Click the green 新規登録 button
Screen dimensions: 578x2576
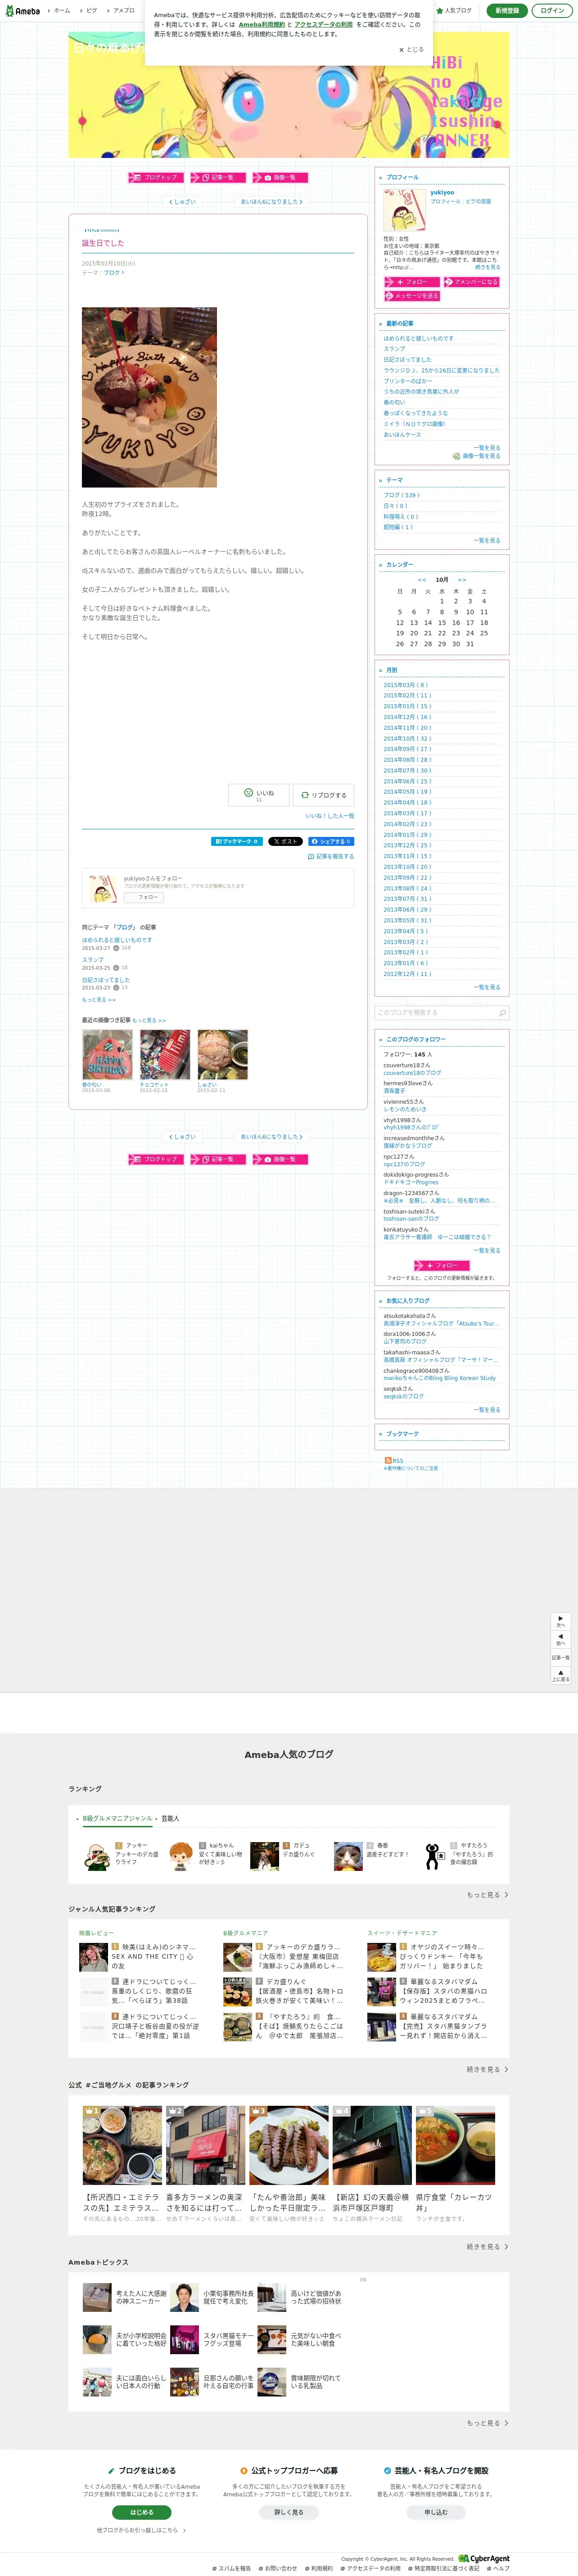coord(508,10)
